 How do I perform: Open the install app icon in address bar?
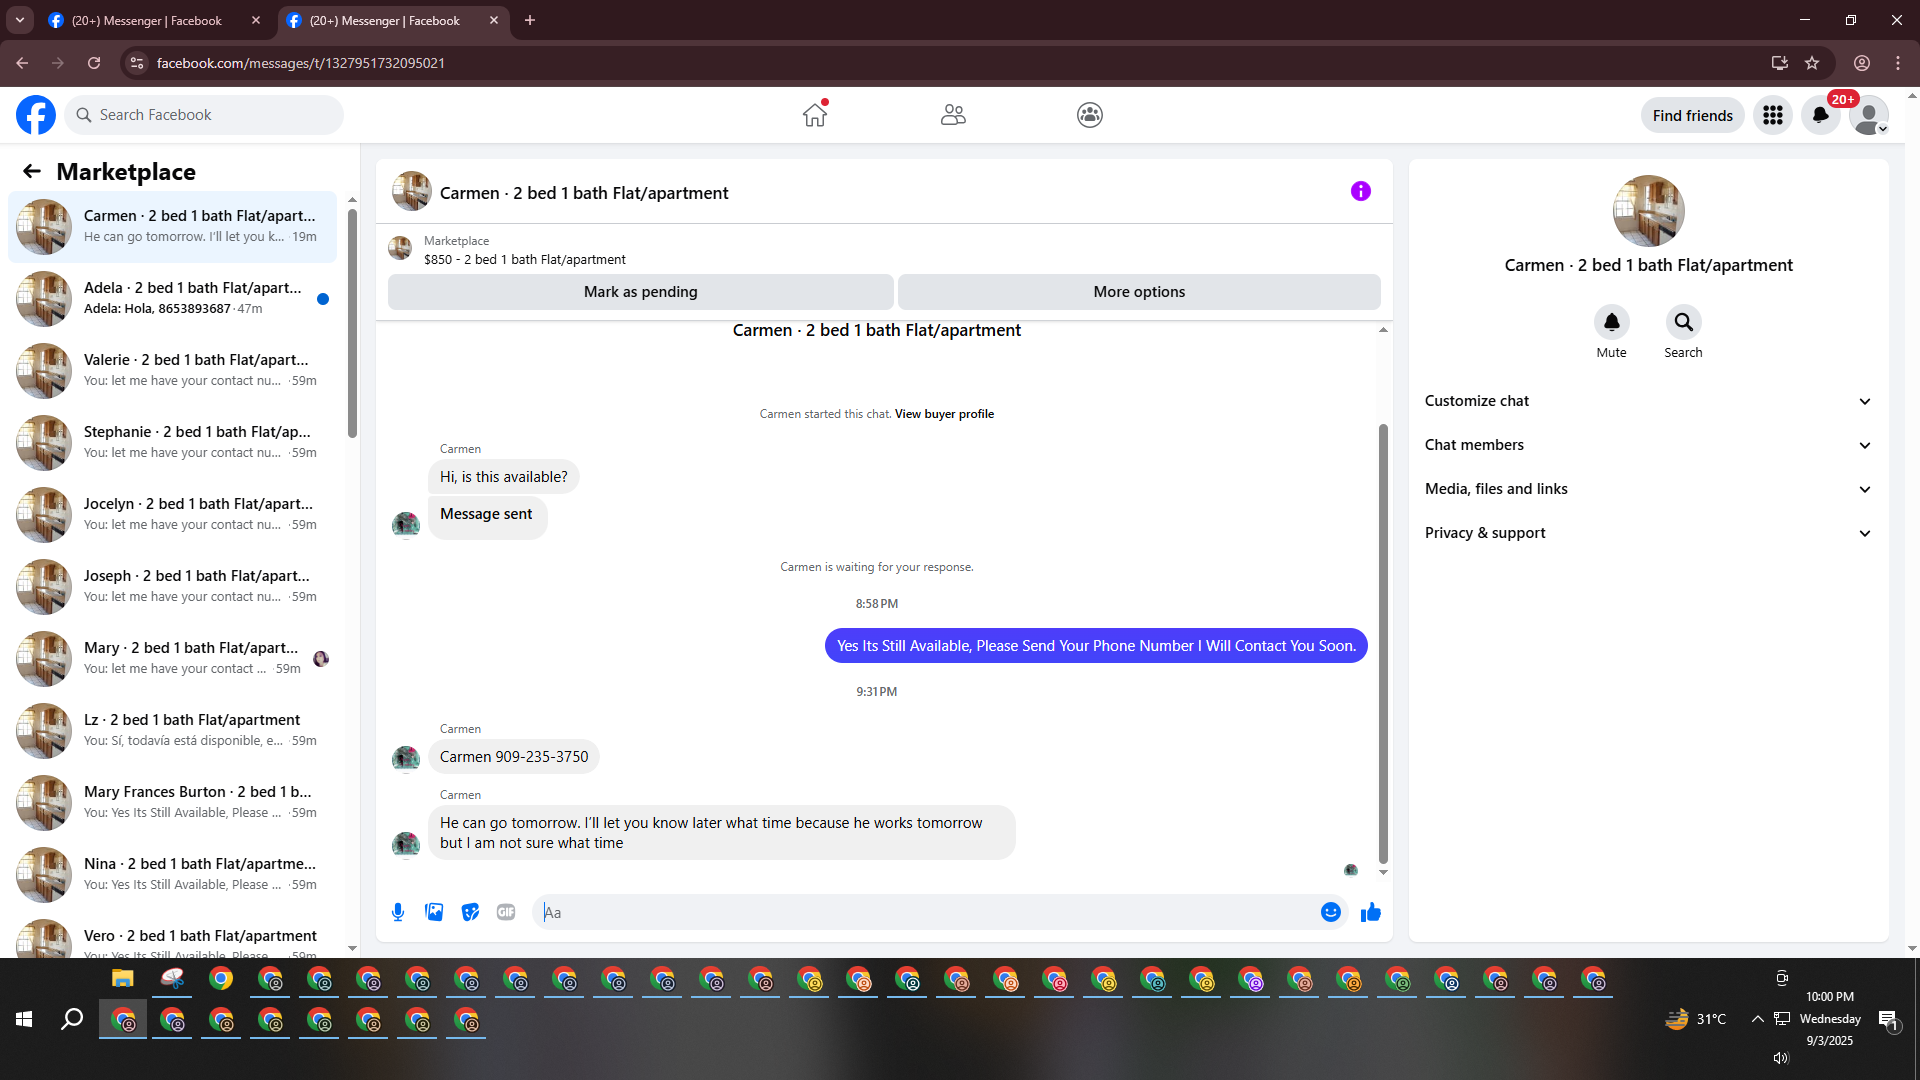1780,63
